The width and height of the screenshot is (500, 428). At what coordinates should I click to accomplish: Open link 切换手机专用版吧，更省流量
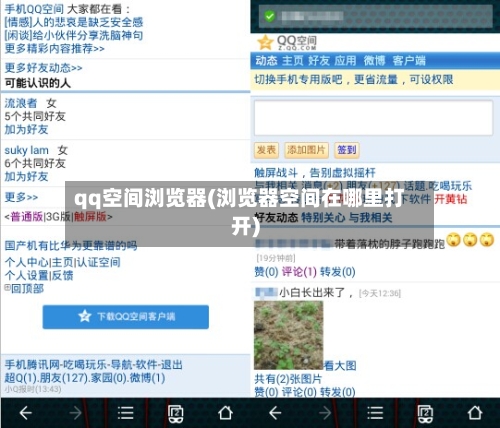pyautogui.click(x=354, y=79)
